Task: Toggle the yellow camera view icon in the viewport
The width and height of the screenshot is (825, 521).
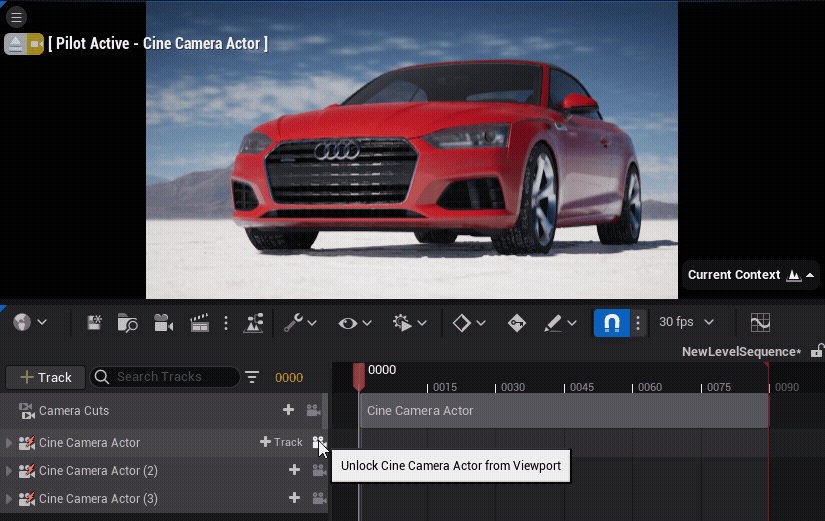Action: (35, 44)
